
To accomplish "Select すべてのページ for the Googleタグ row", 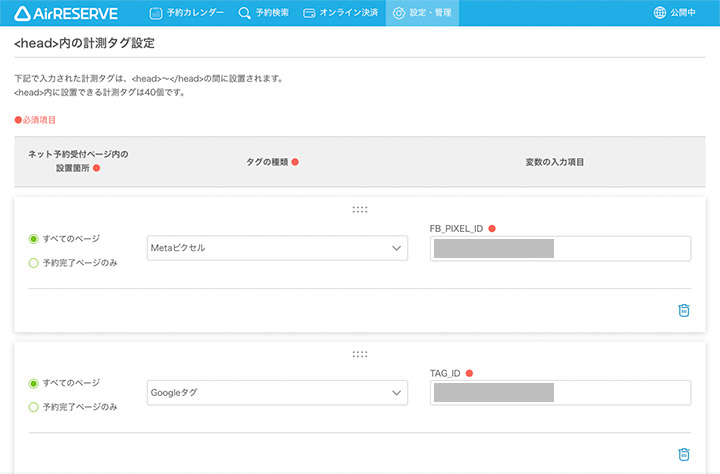I will 34,383.
